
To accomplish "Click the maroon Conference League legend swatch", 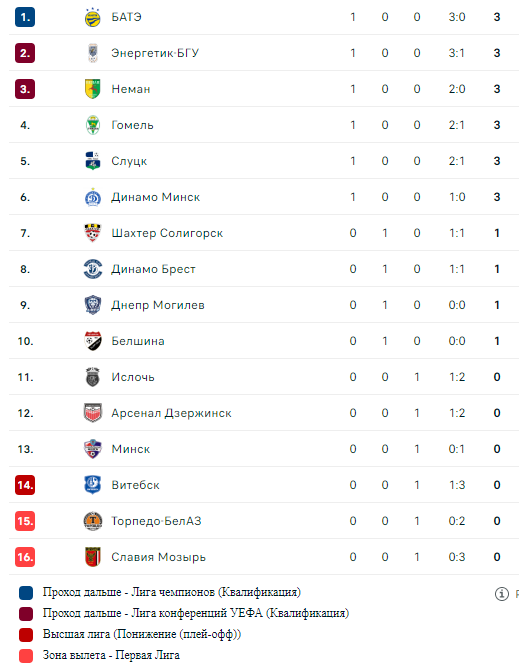I will pyautogui.click(x=26, y=614).
